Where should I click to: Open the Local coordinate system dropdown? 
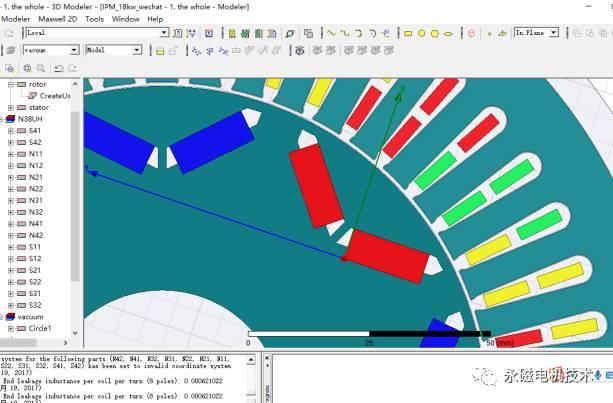click(x=164, y=33)
